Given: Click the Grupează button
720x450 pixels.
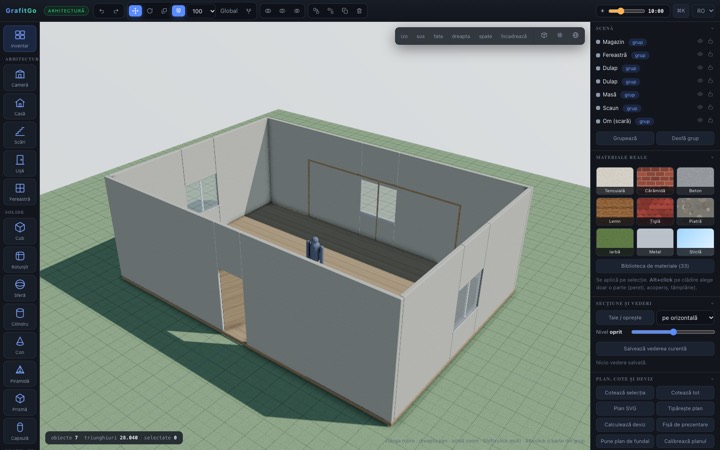Looking at the screenshot, I should coord(625,138).
